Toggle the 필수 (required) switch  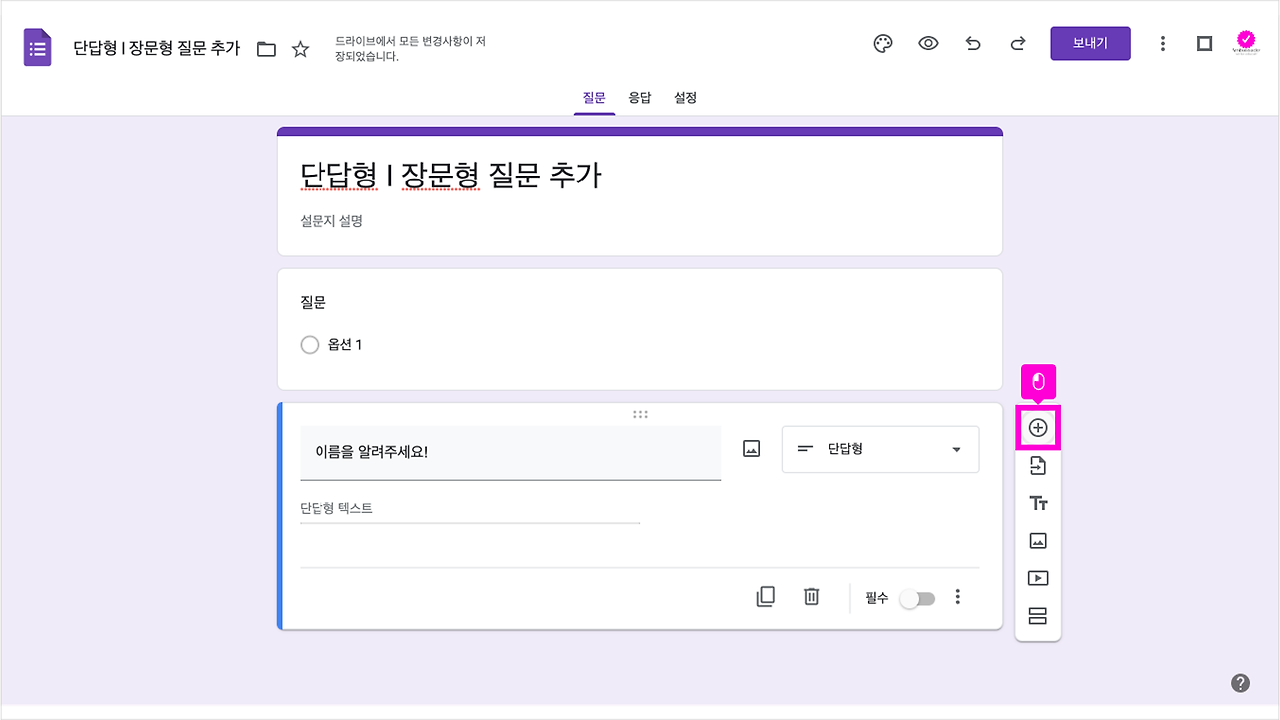click(917, 597)
